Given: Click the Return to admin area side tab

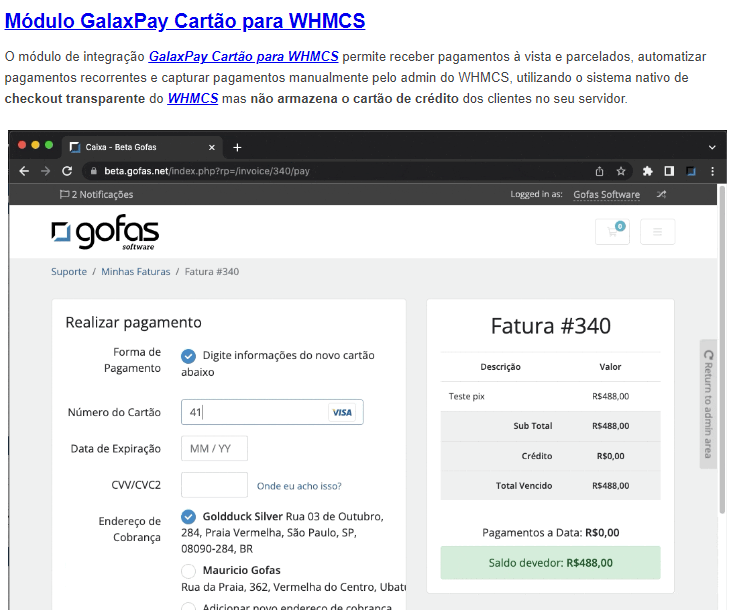Looking at the screenshot, I should point(708,404).
